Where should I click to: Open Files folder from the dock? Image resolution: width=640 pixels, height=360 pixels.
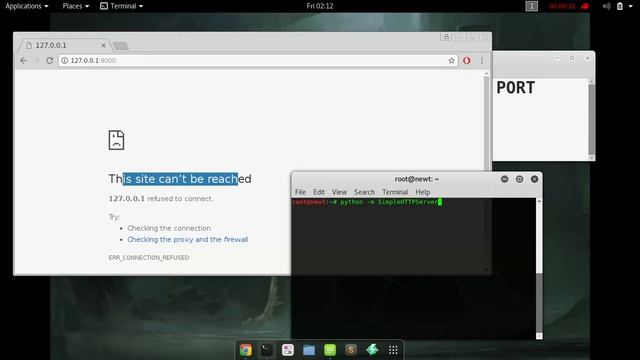(309, 350)
